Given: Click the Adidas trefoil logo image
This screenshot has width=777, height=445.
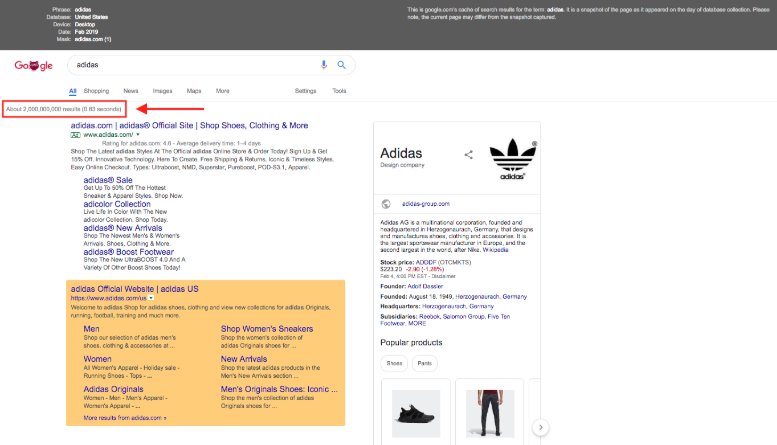Looking at the screenshot, I should tap(513, 159).
